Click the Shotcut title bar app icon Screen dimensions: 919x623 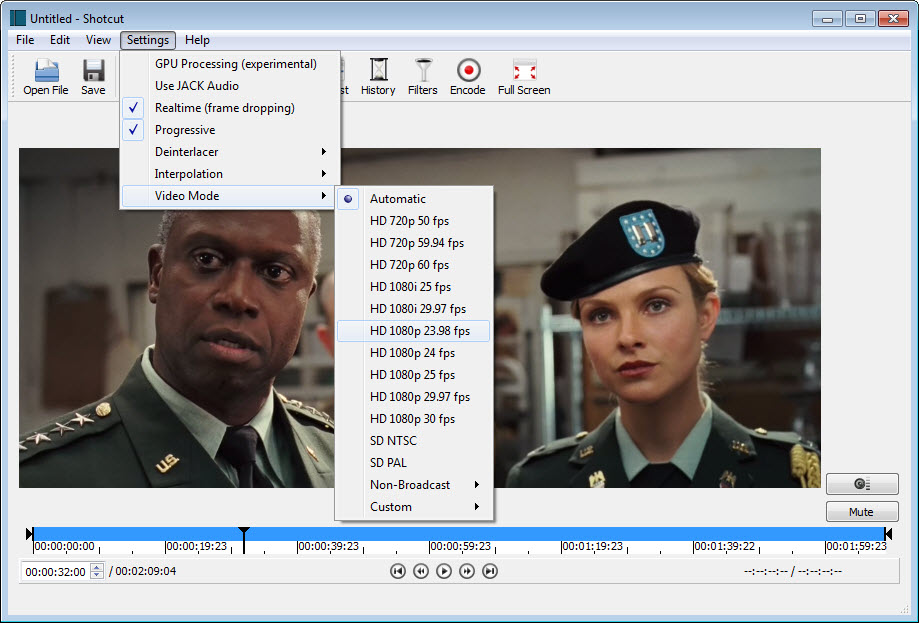[18, 18]
